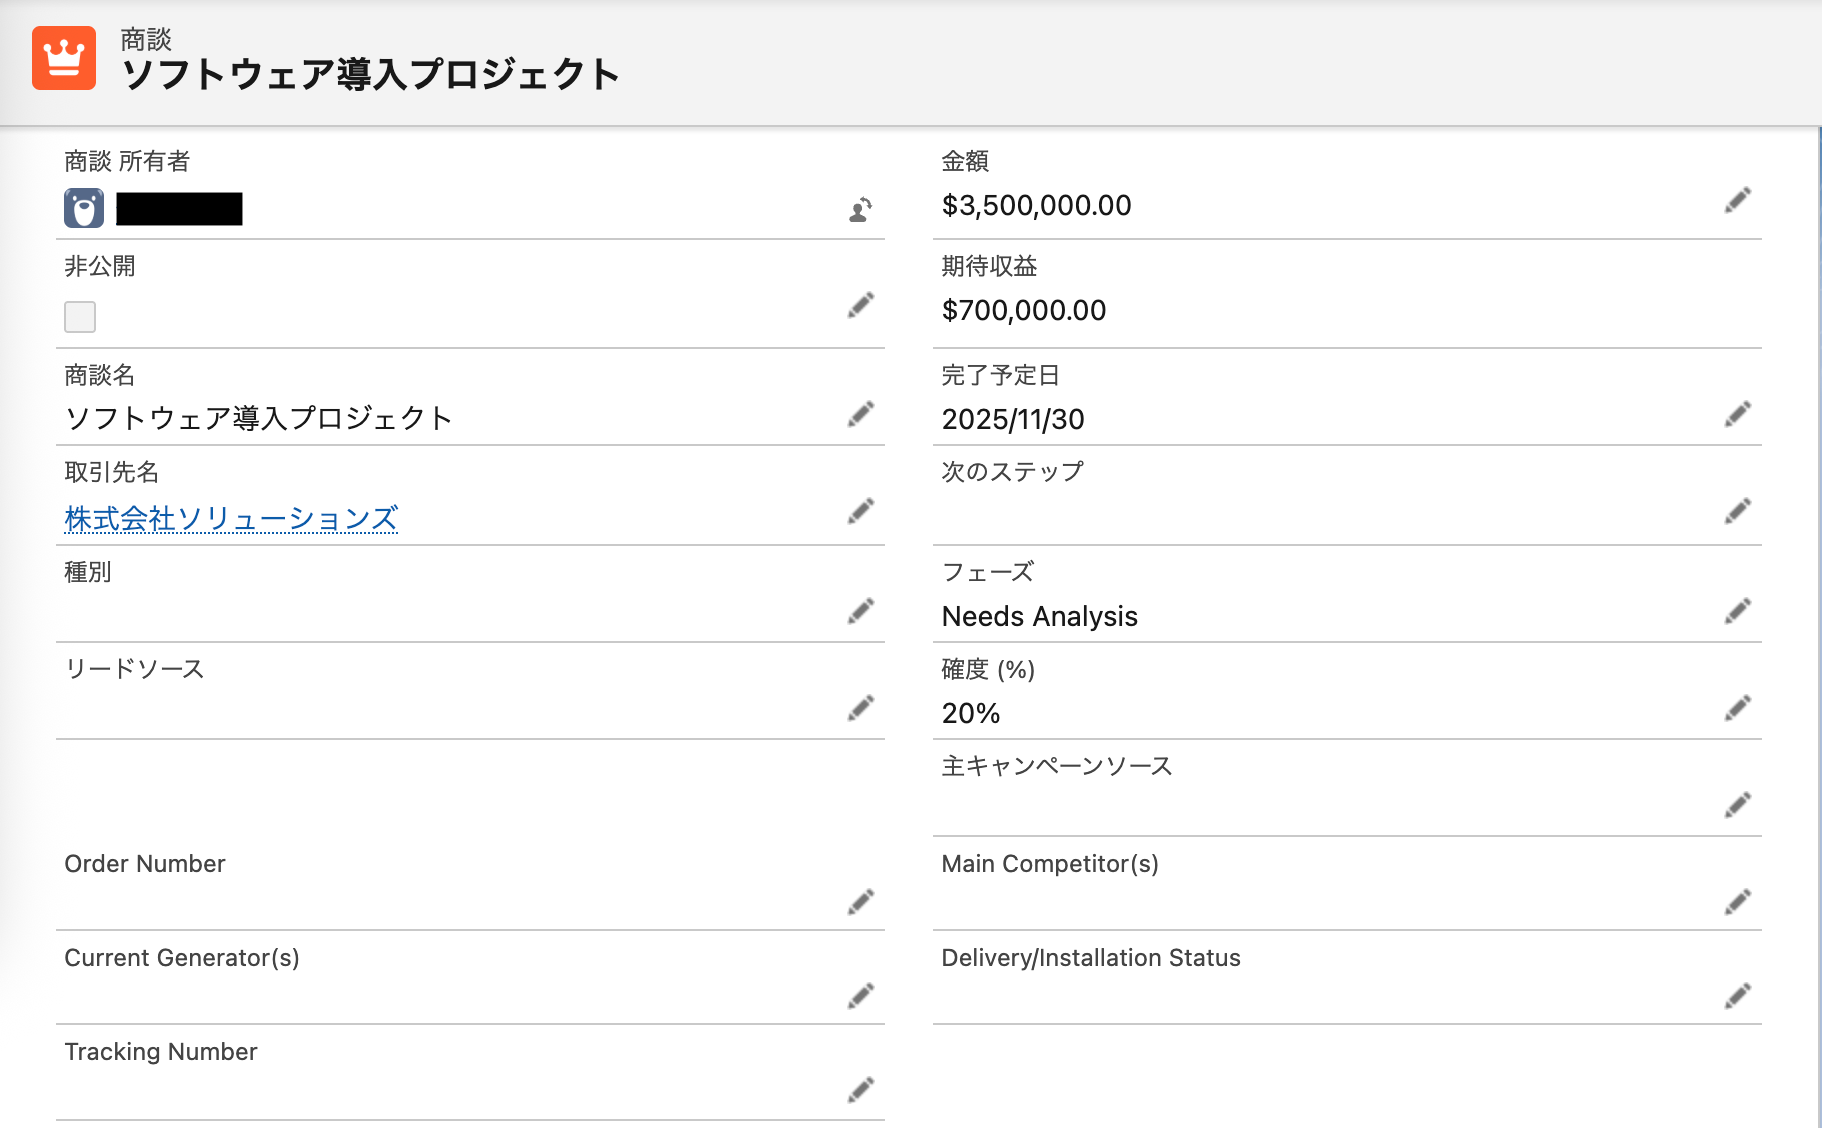Click the owner's bear avatar
1822x1128 pixels.
pos(84,208)
